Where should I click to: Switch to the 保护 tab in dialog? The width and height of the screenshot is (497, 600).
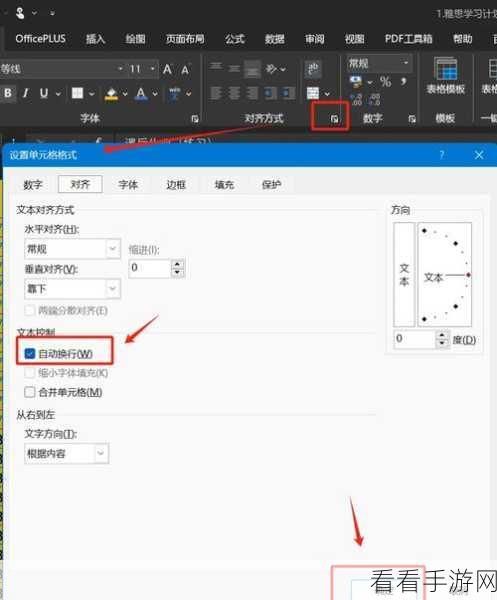272,185
